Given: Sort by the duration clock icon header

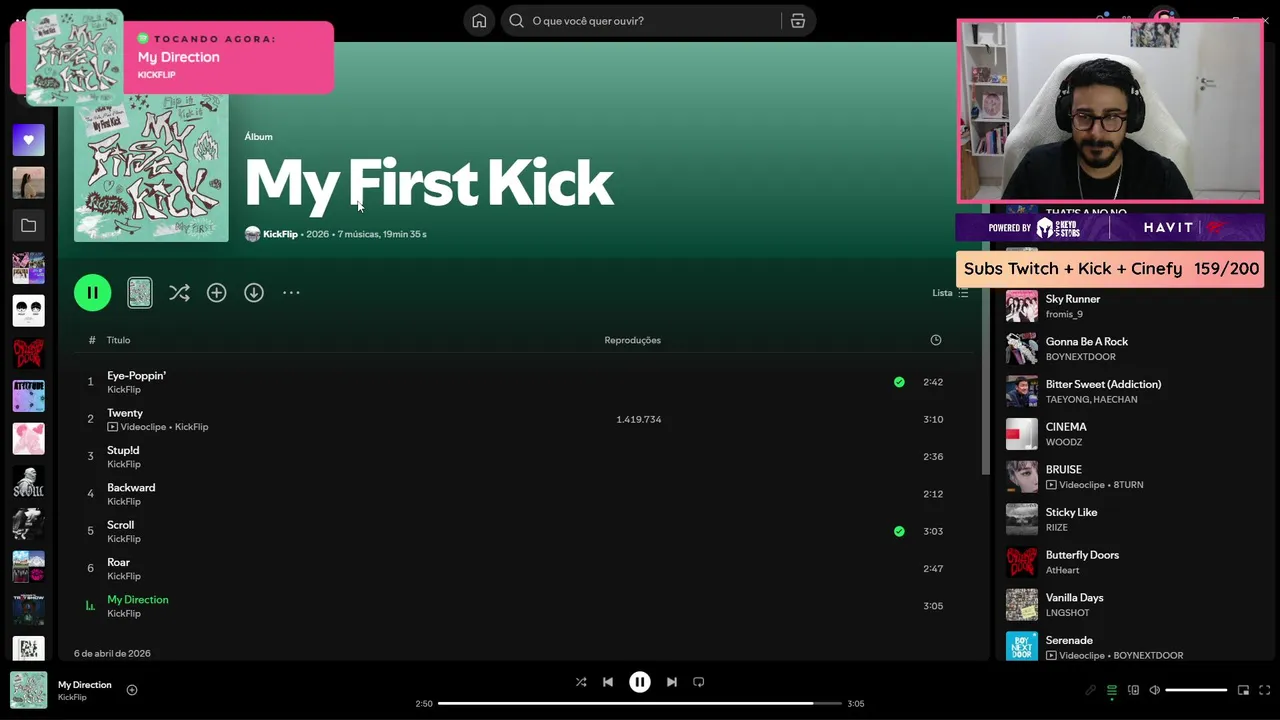Looking at the screenshot, I should coord(936,340).
